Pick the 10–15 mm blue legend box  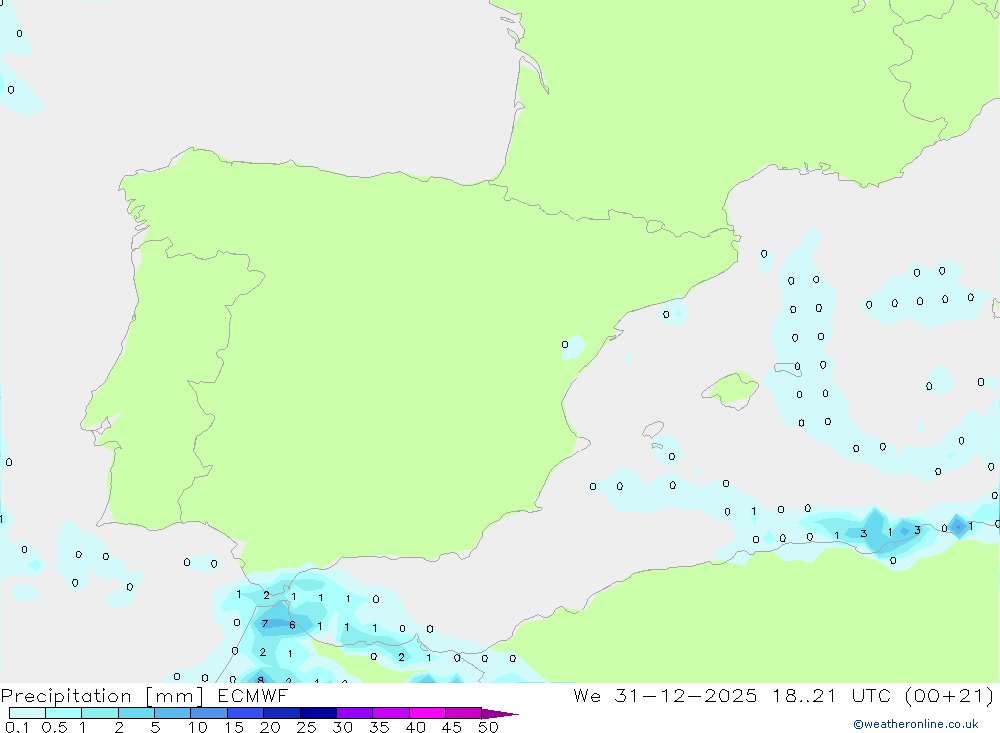click(x=209, y=713)
